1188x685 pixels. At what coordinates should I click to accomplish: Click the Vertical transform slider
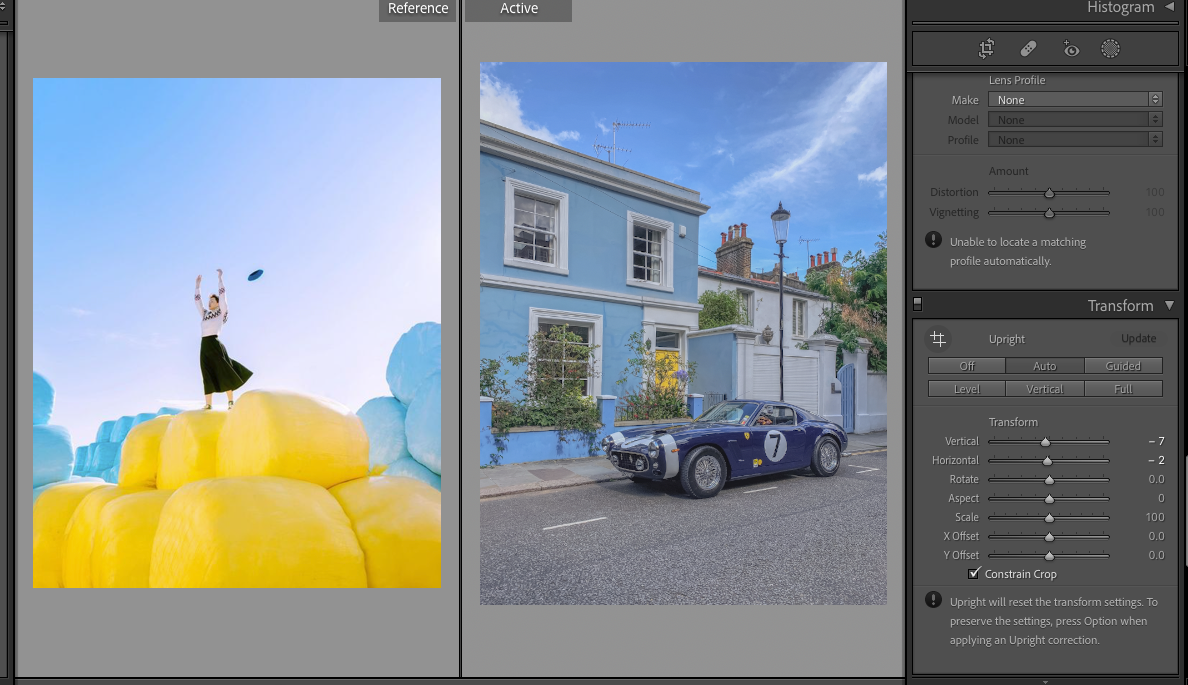click(1049, 441)
